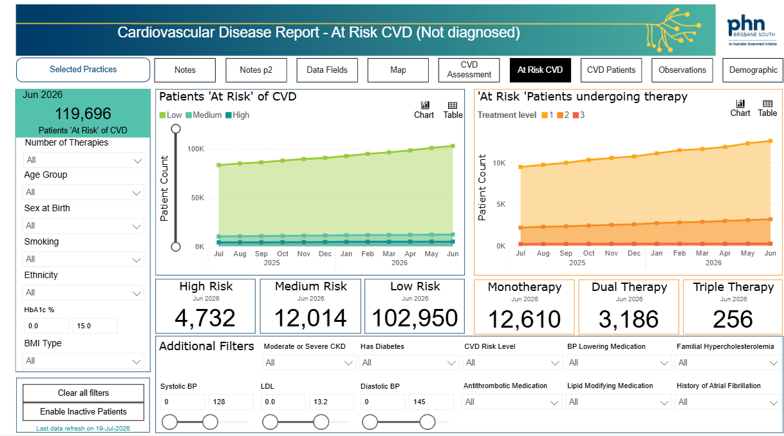
Task: Open the Age Group dropdown
Action: click(83, 192)
